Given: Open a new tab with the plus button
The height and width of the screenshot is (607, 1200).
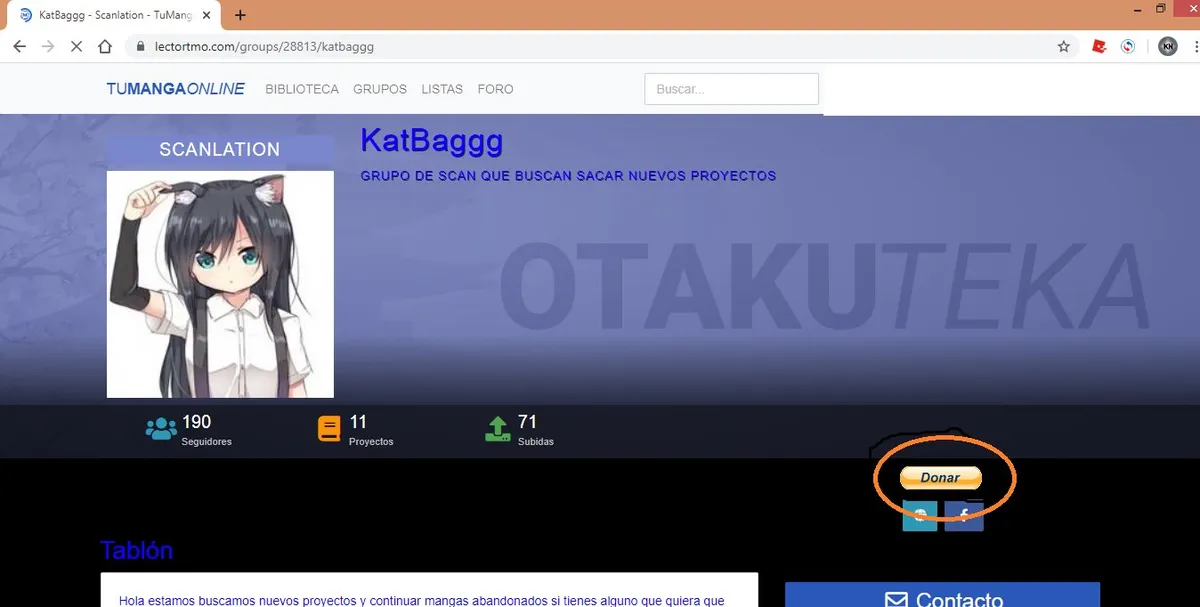Looking at the screenshot, I should (x=240, y=15).
